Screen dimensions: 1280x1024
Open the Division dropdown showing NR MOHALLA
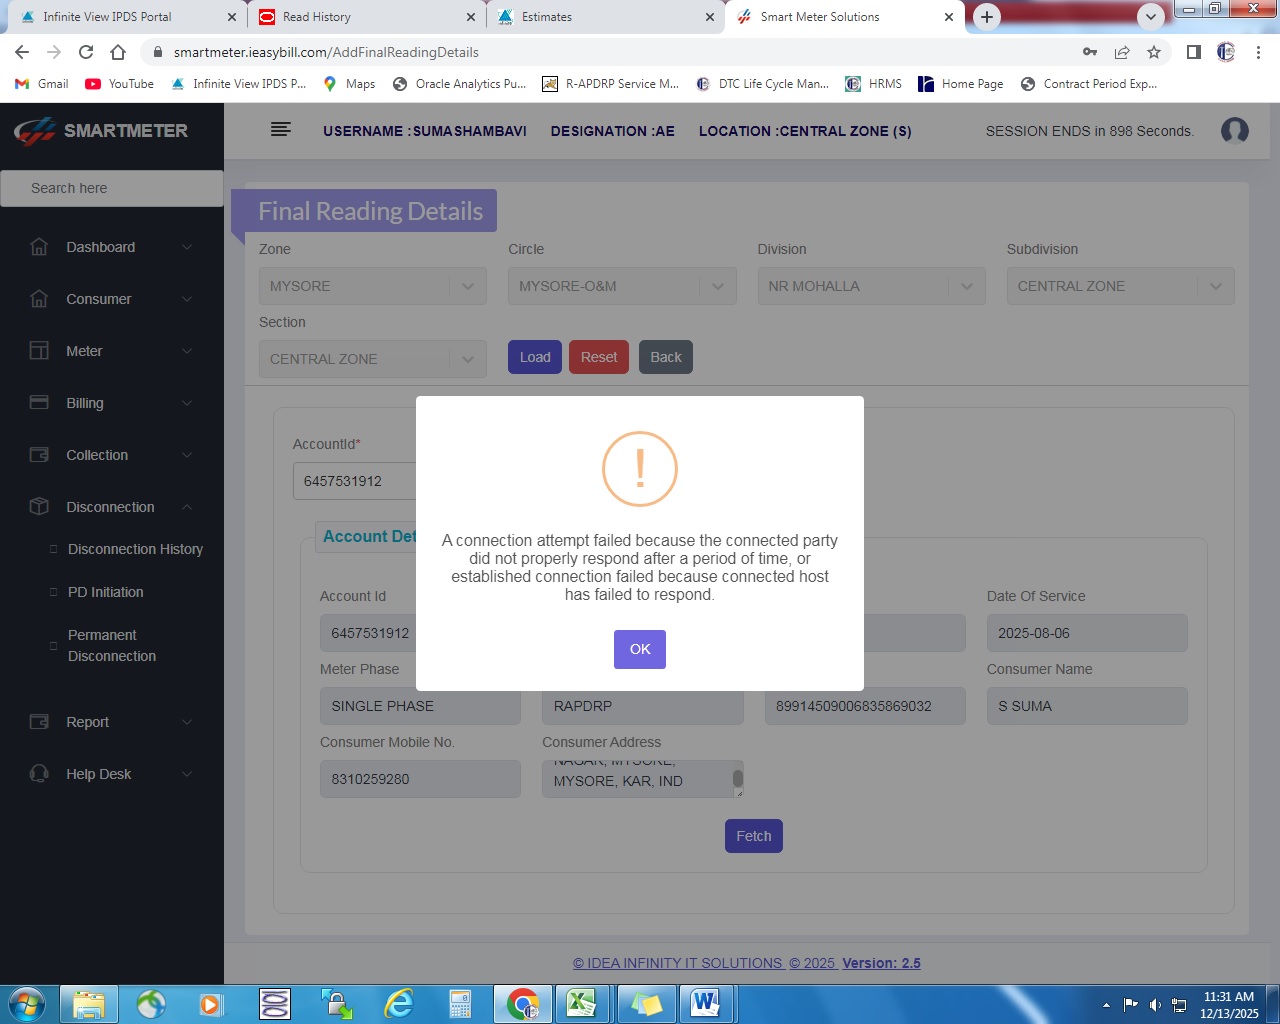(x=871, y=286)
